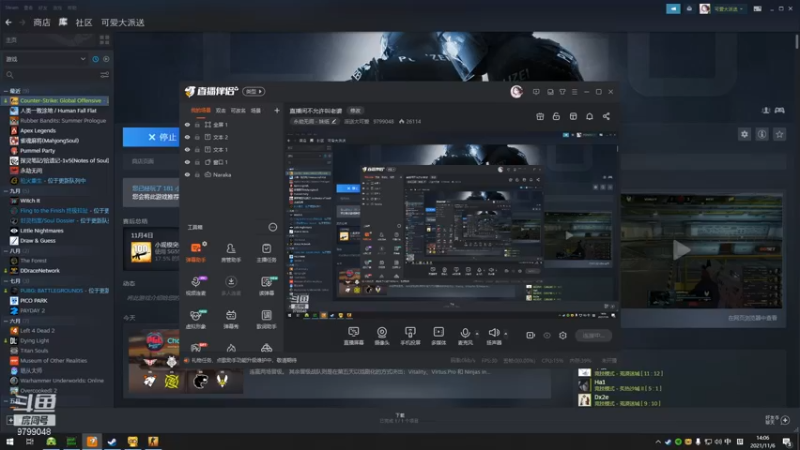The height and width of the screenshot is (450, 800).
Task: Hide the 文本 2 source with its eye
Action: (x=187, y=137)
